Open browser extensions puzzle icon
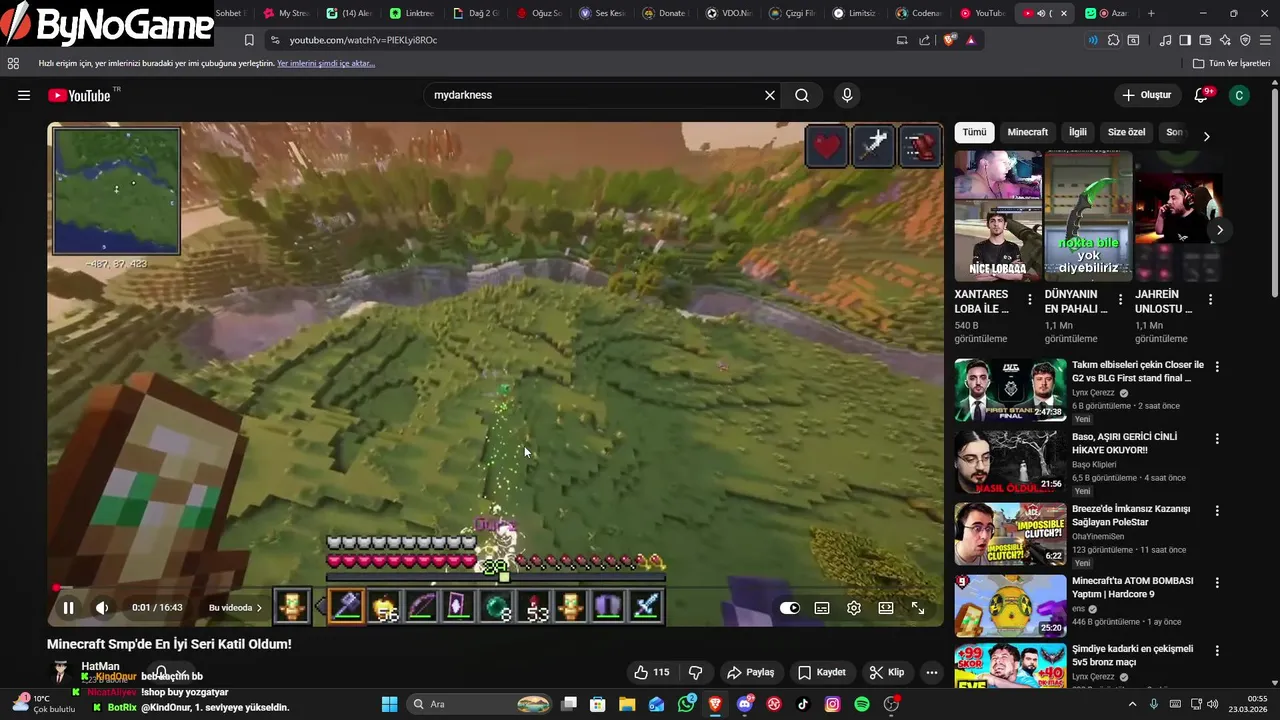This screenshot has height=720, width=1280. (1113, 40)
